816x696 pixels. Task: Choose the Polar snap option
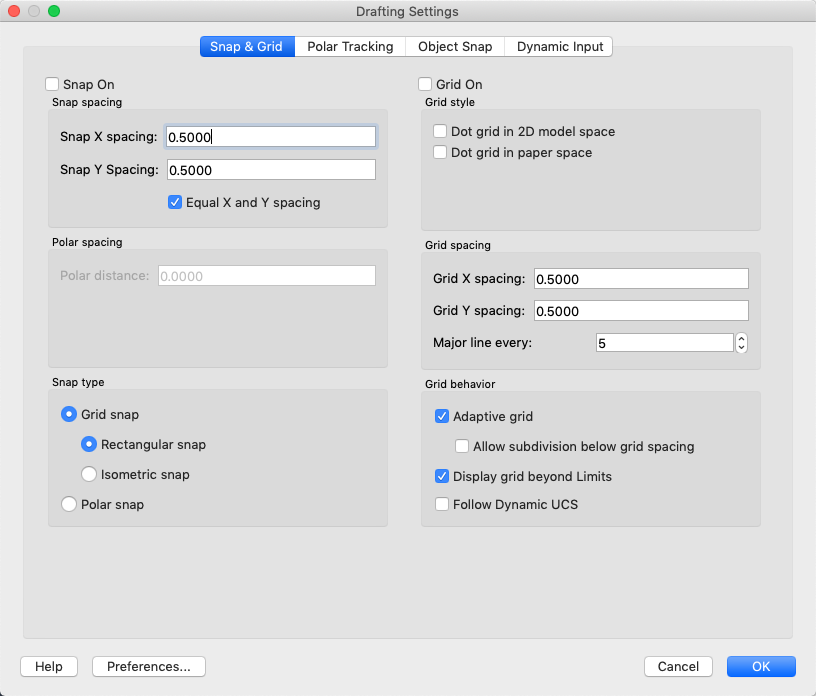click(69, 504)
